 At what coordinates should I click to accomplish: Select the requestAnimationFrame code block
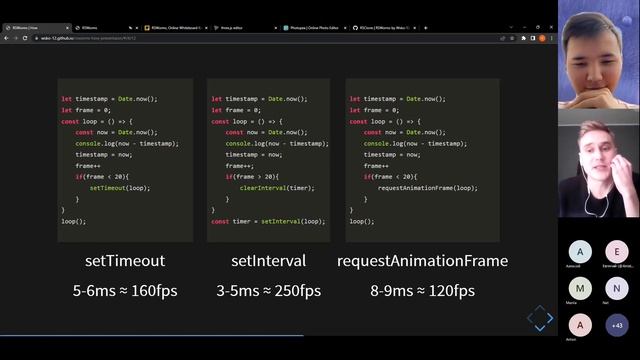422,160
